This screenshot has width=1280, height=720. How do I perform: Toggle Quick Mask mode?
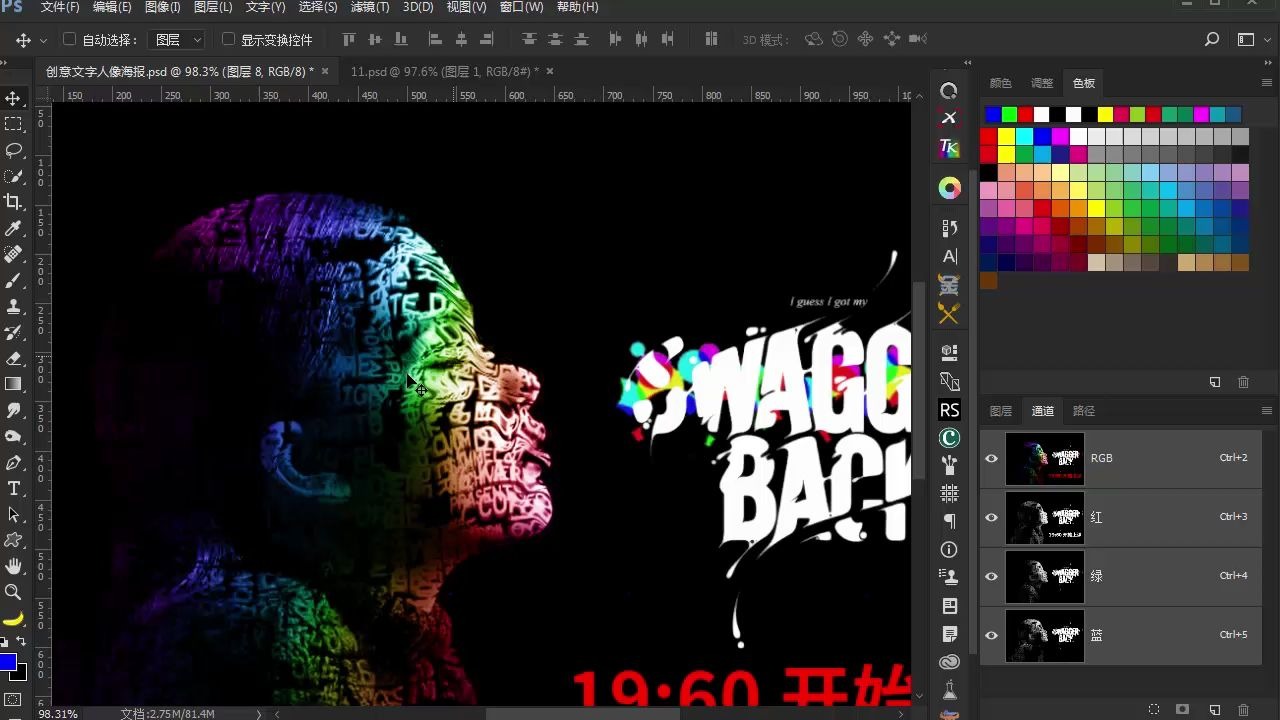[13, 699]
